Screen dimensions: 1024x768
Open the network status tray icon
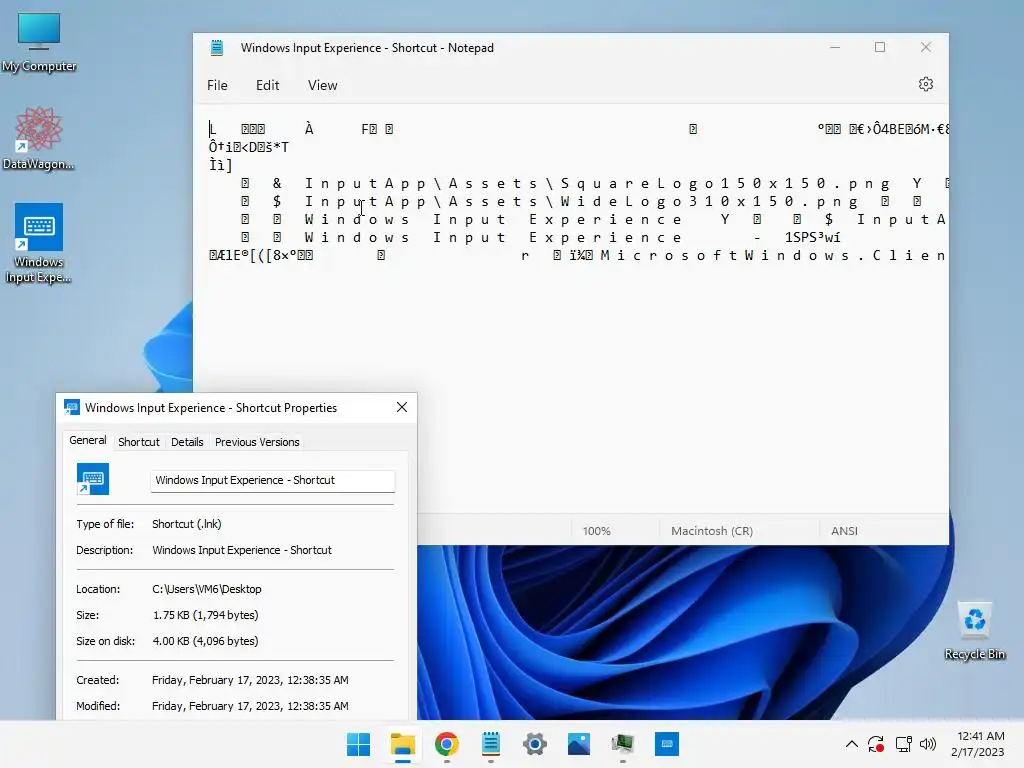[903, 744]
